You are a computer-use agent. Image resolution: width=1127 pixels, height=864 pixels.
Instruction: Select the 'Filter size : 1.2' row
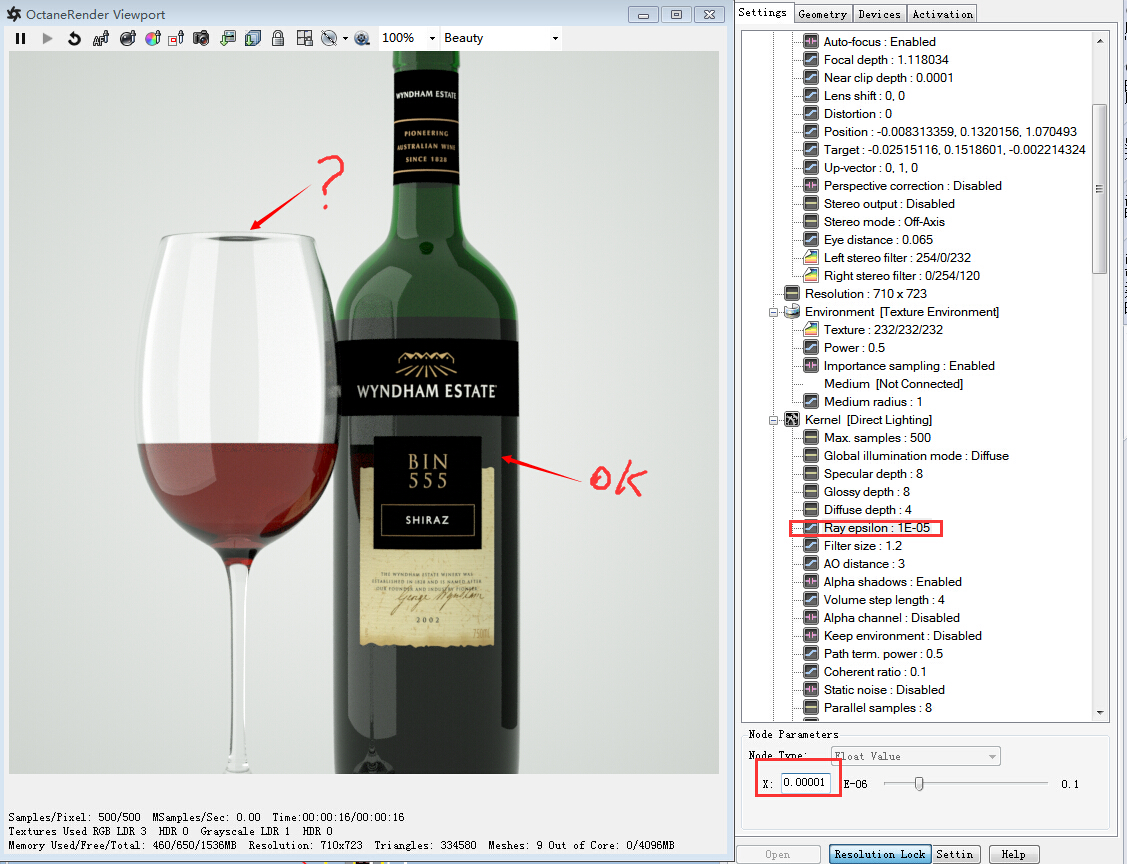pos(862,546)
